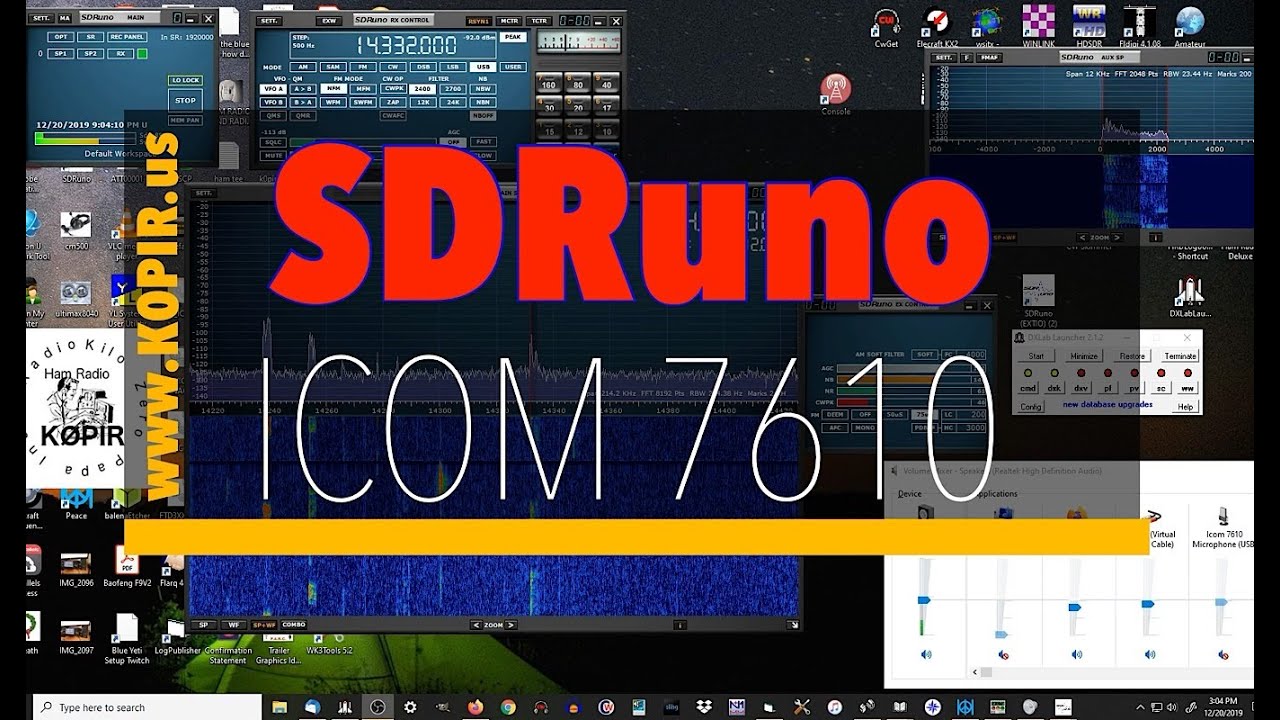
Task: Enable NFM under FM MODE
Action: pyautogui.click(x=333, y=88)
